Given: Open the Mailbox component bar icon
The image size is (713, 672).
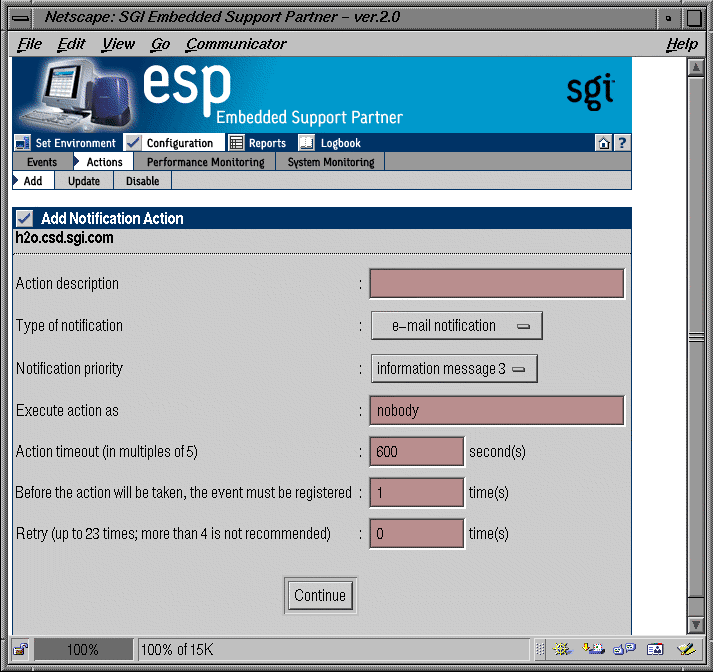Looking at the screenshot, I should tap(593, 649).
